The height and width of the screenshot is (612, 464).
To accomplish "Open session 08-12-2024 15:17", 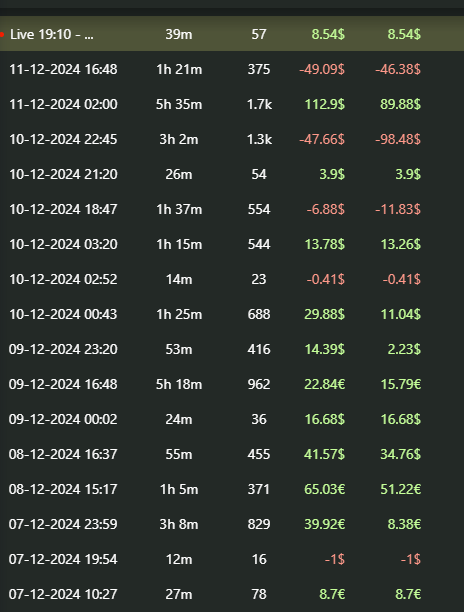I will tap(232, 489).
